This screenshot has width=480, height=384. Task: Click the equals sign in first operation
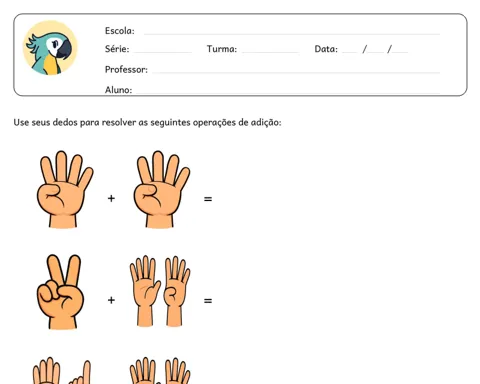coord(208,199)
